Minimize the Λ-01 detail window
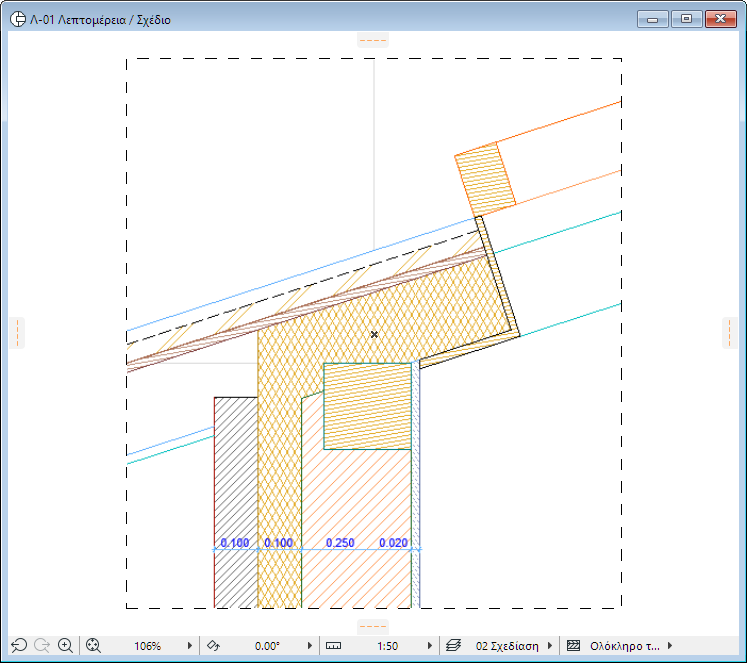This screenshot has width=747, height=663. pyautogui.click(x=653, y=20)
